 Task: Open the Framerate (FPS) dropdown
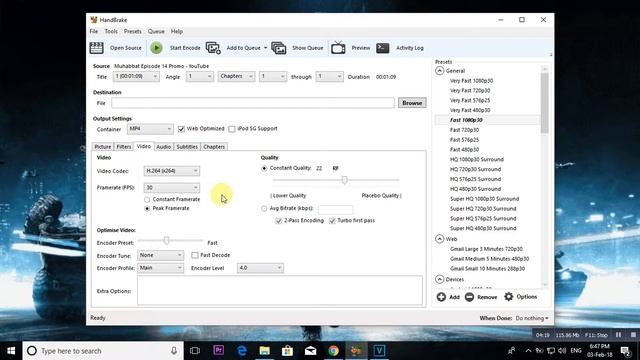coord(171,187)
